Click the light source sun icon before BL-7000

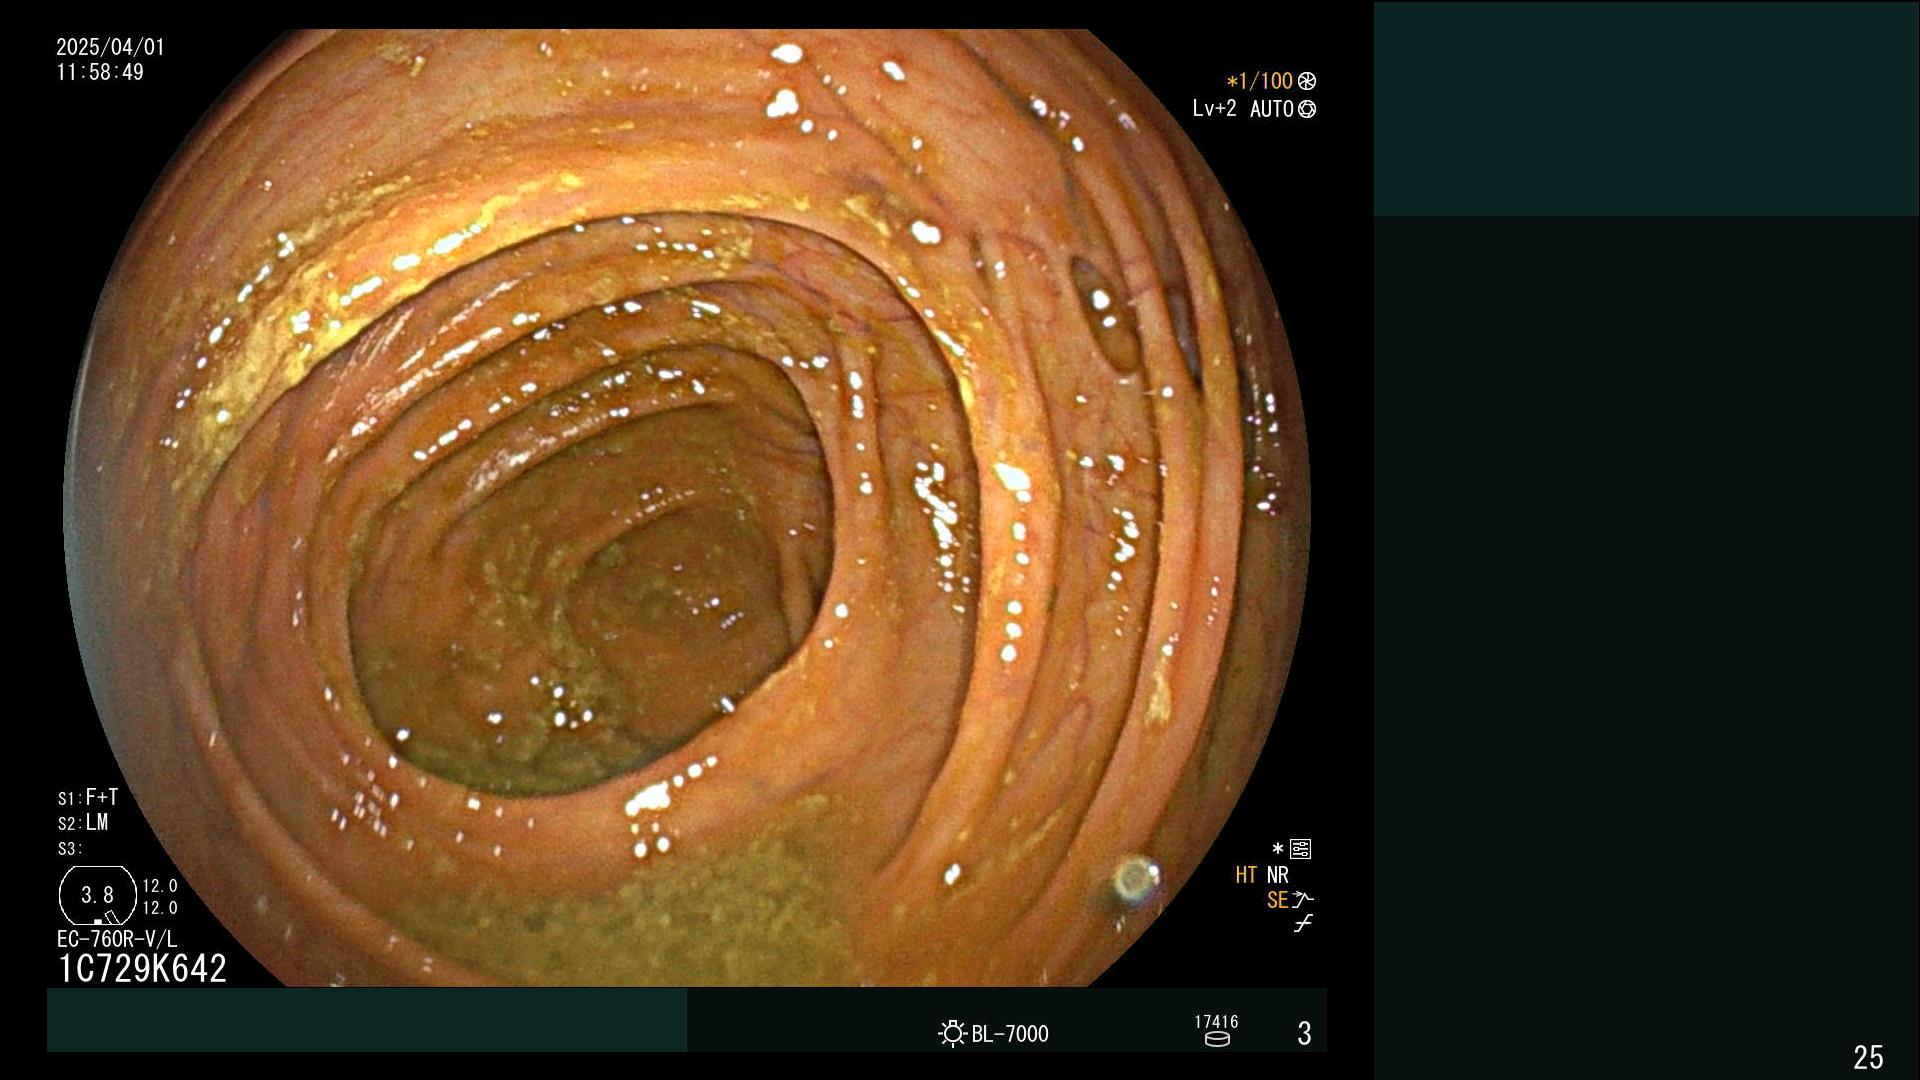point(952,1033)
